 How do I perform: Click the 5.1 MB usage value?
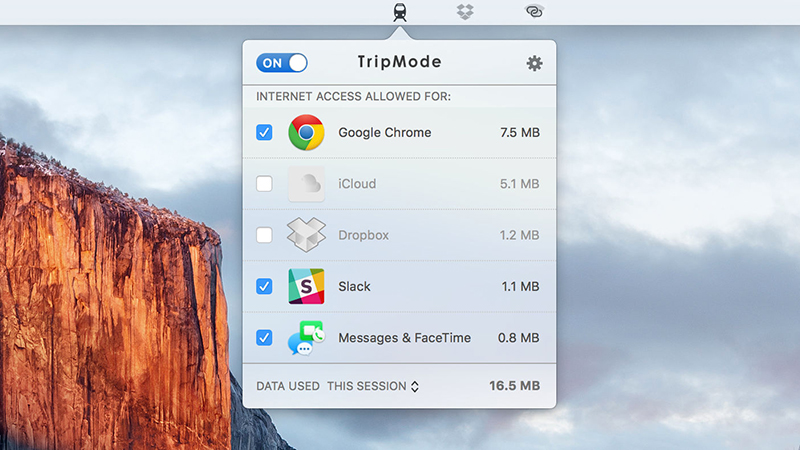click(519, 184)
